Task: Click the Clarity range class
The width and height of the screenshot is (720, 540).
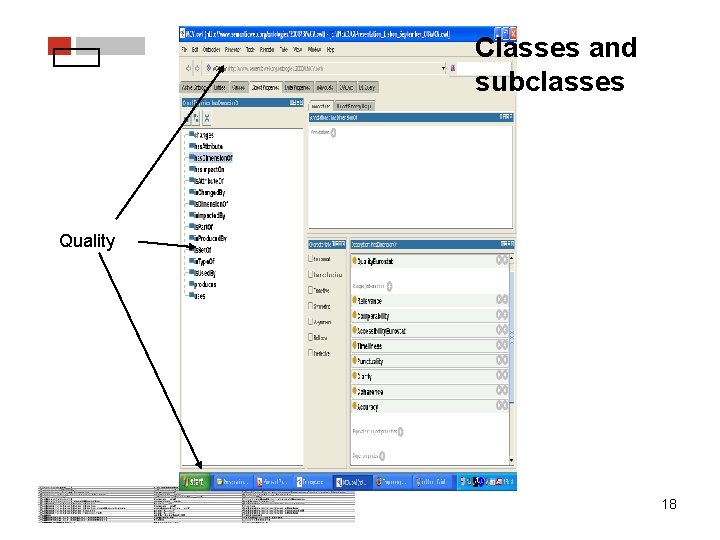Action: tap(365, 376)
